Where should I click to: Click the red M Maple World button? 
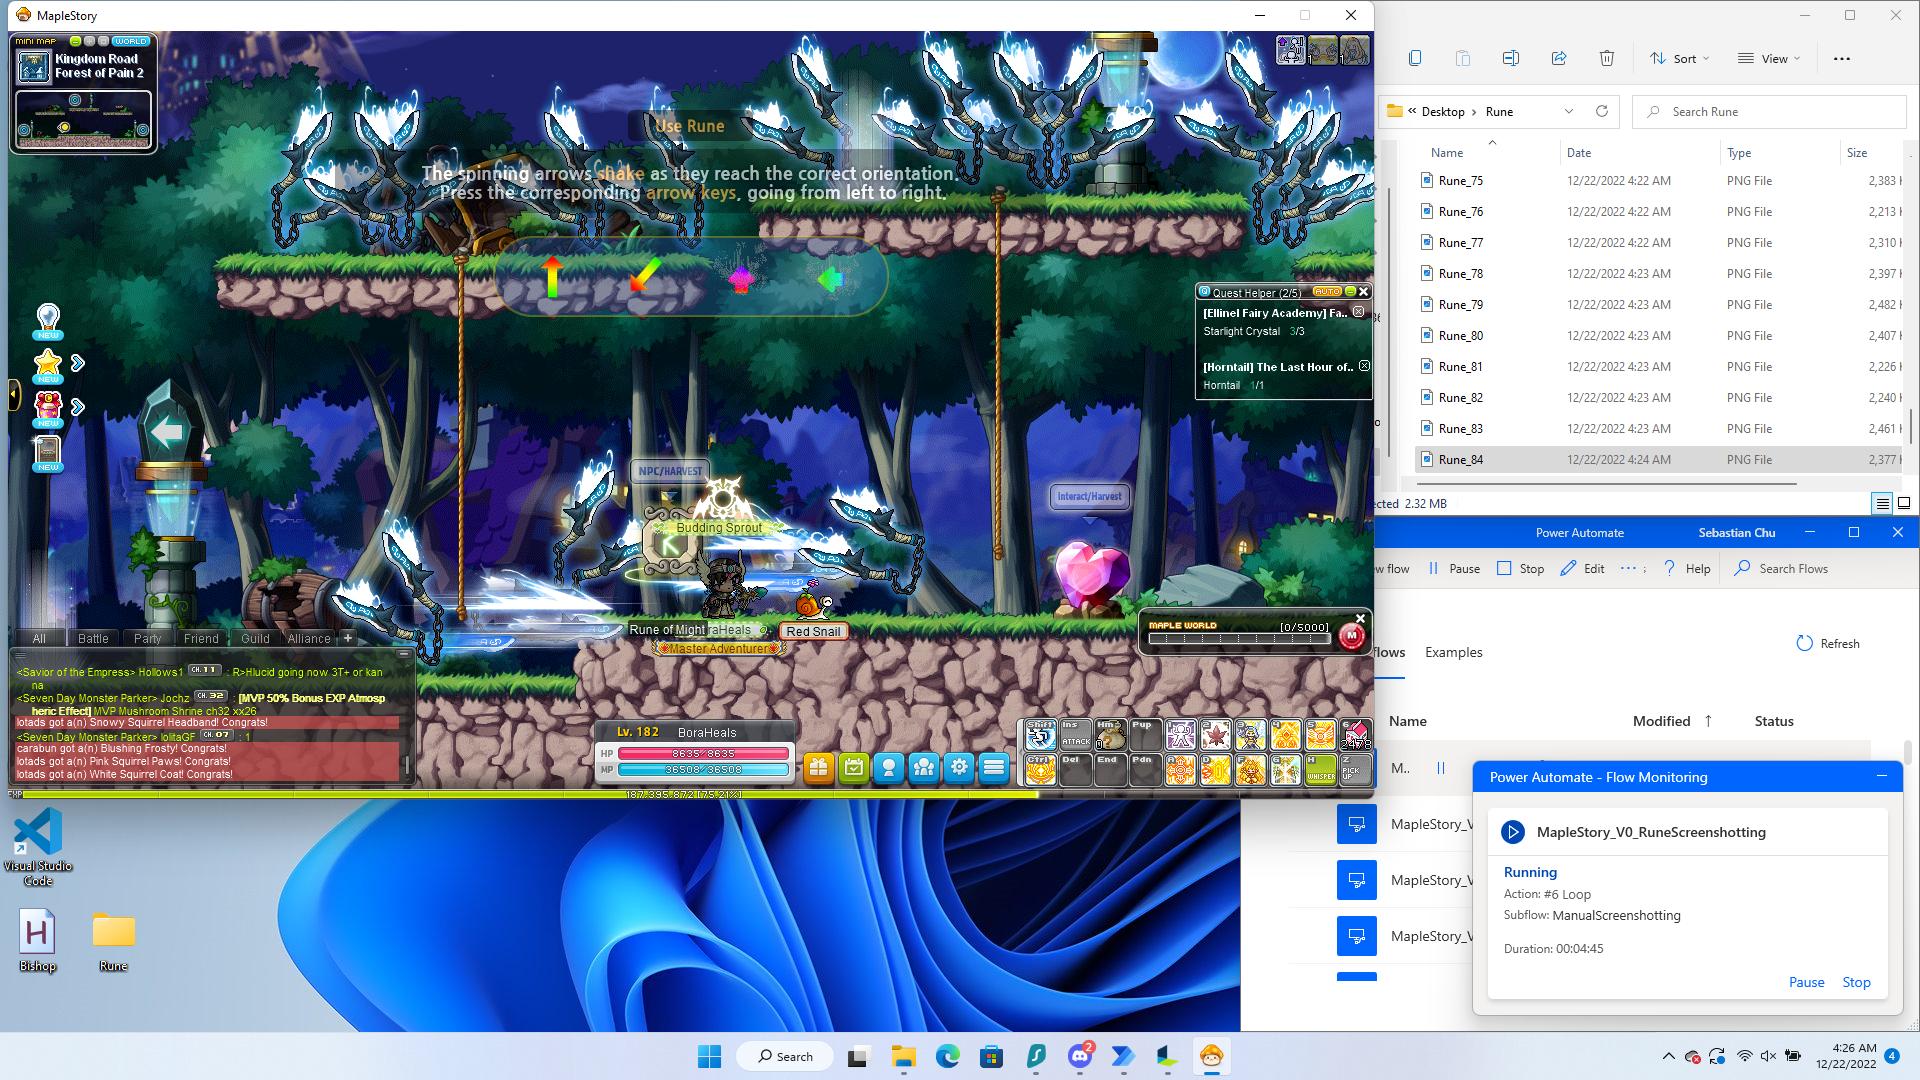coord(1351,635)
